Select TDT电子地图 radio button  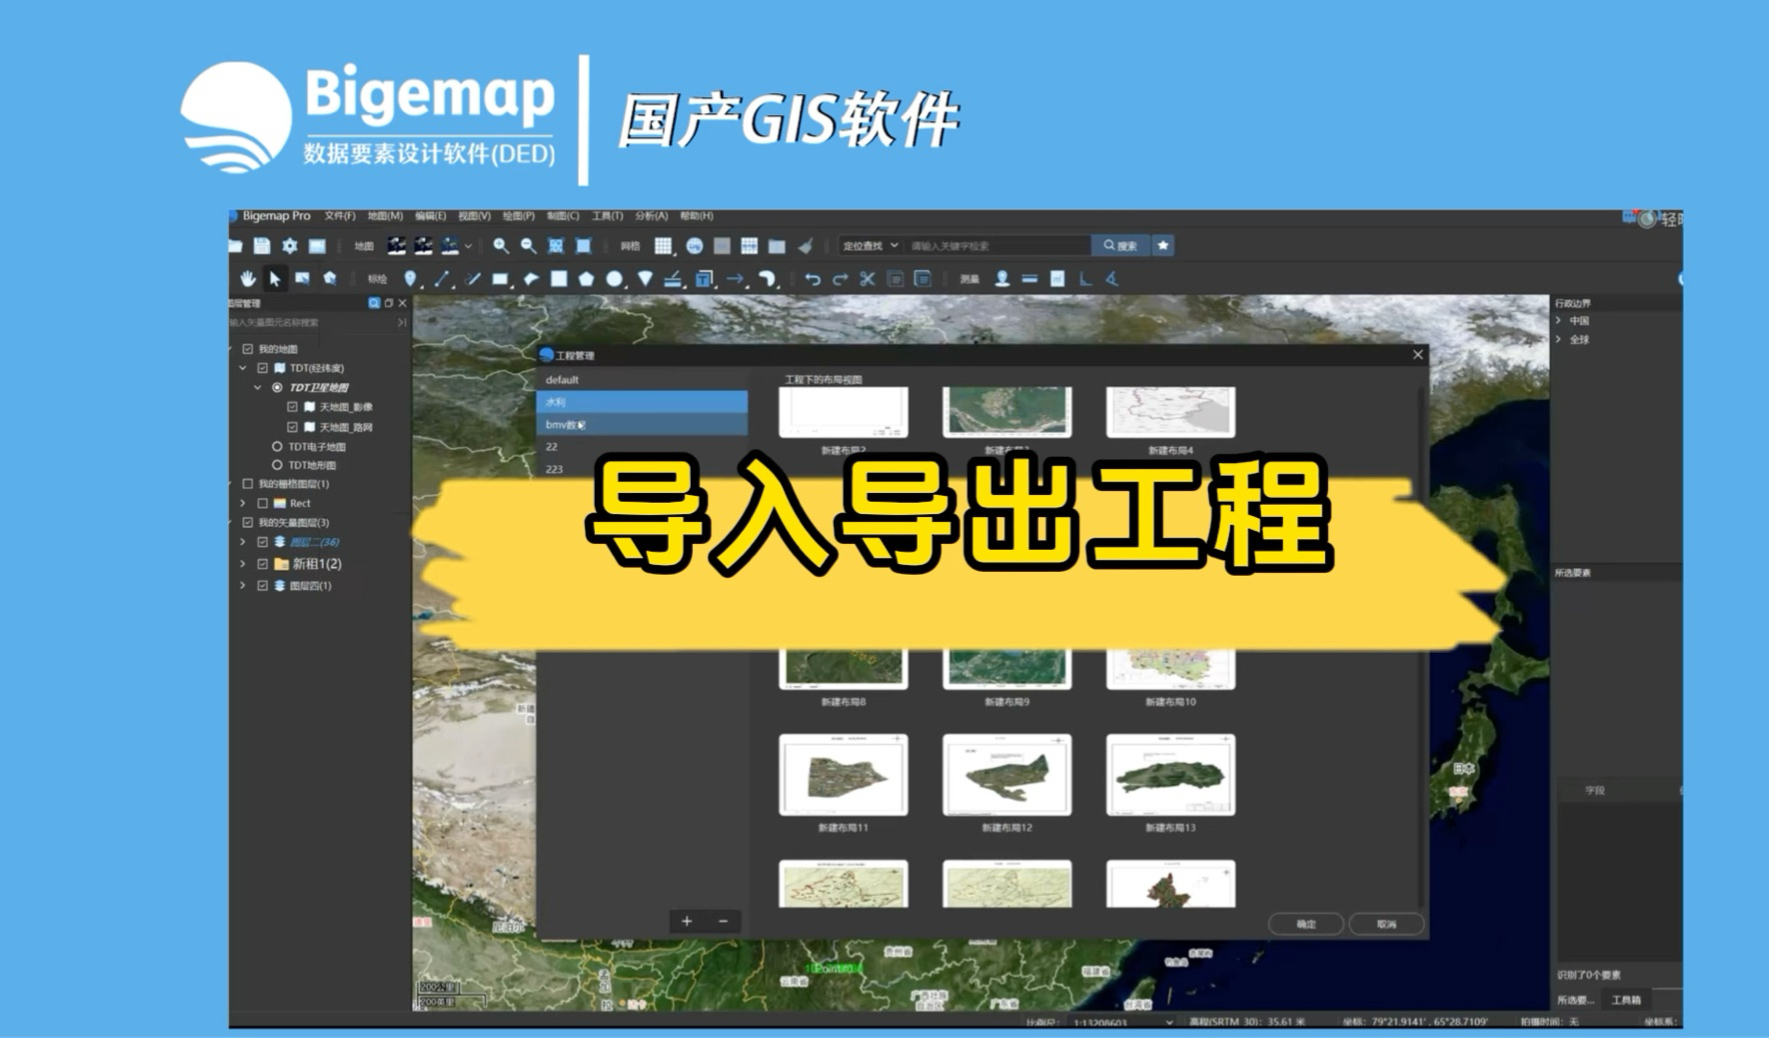[277, 446]
